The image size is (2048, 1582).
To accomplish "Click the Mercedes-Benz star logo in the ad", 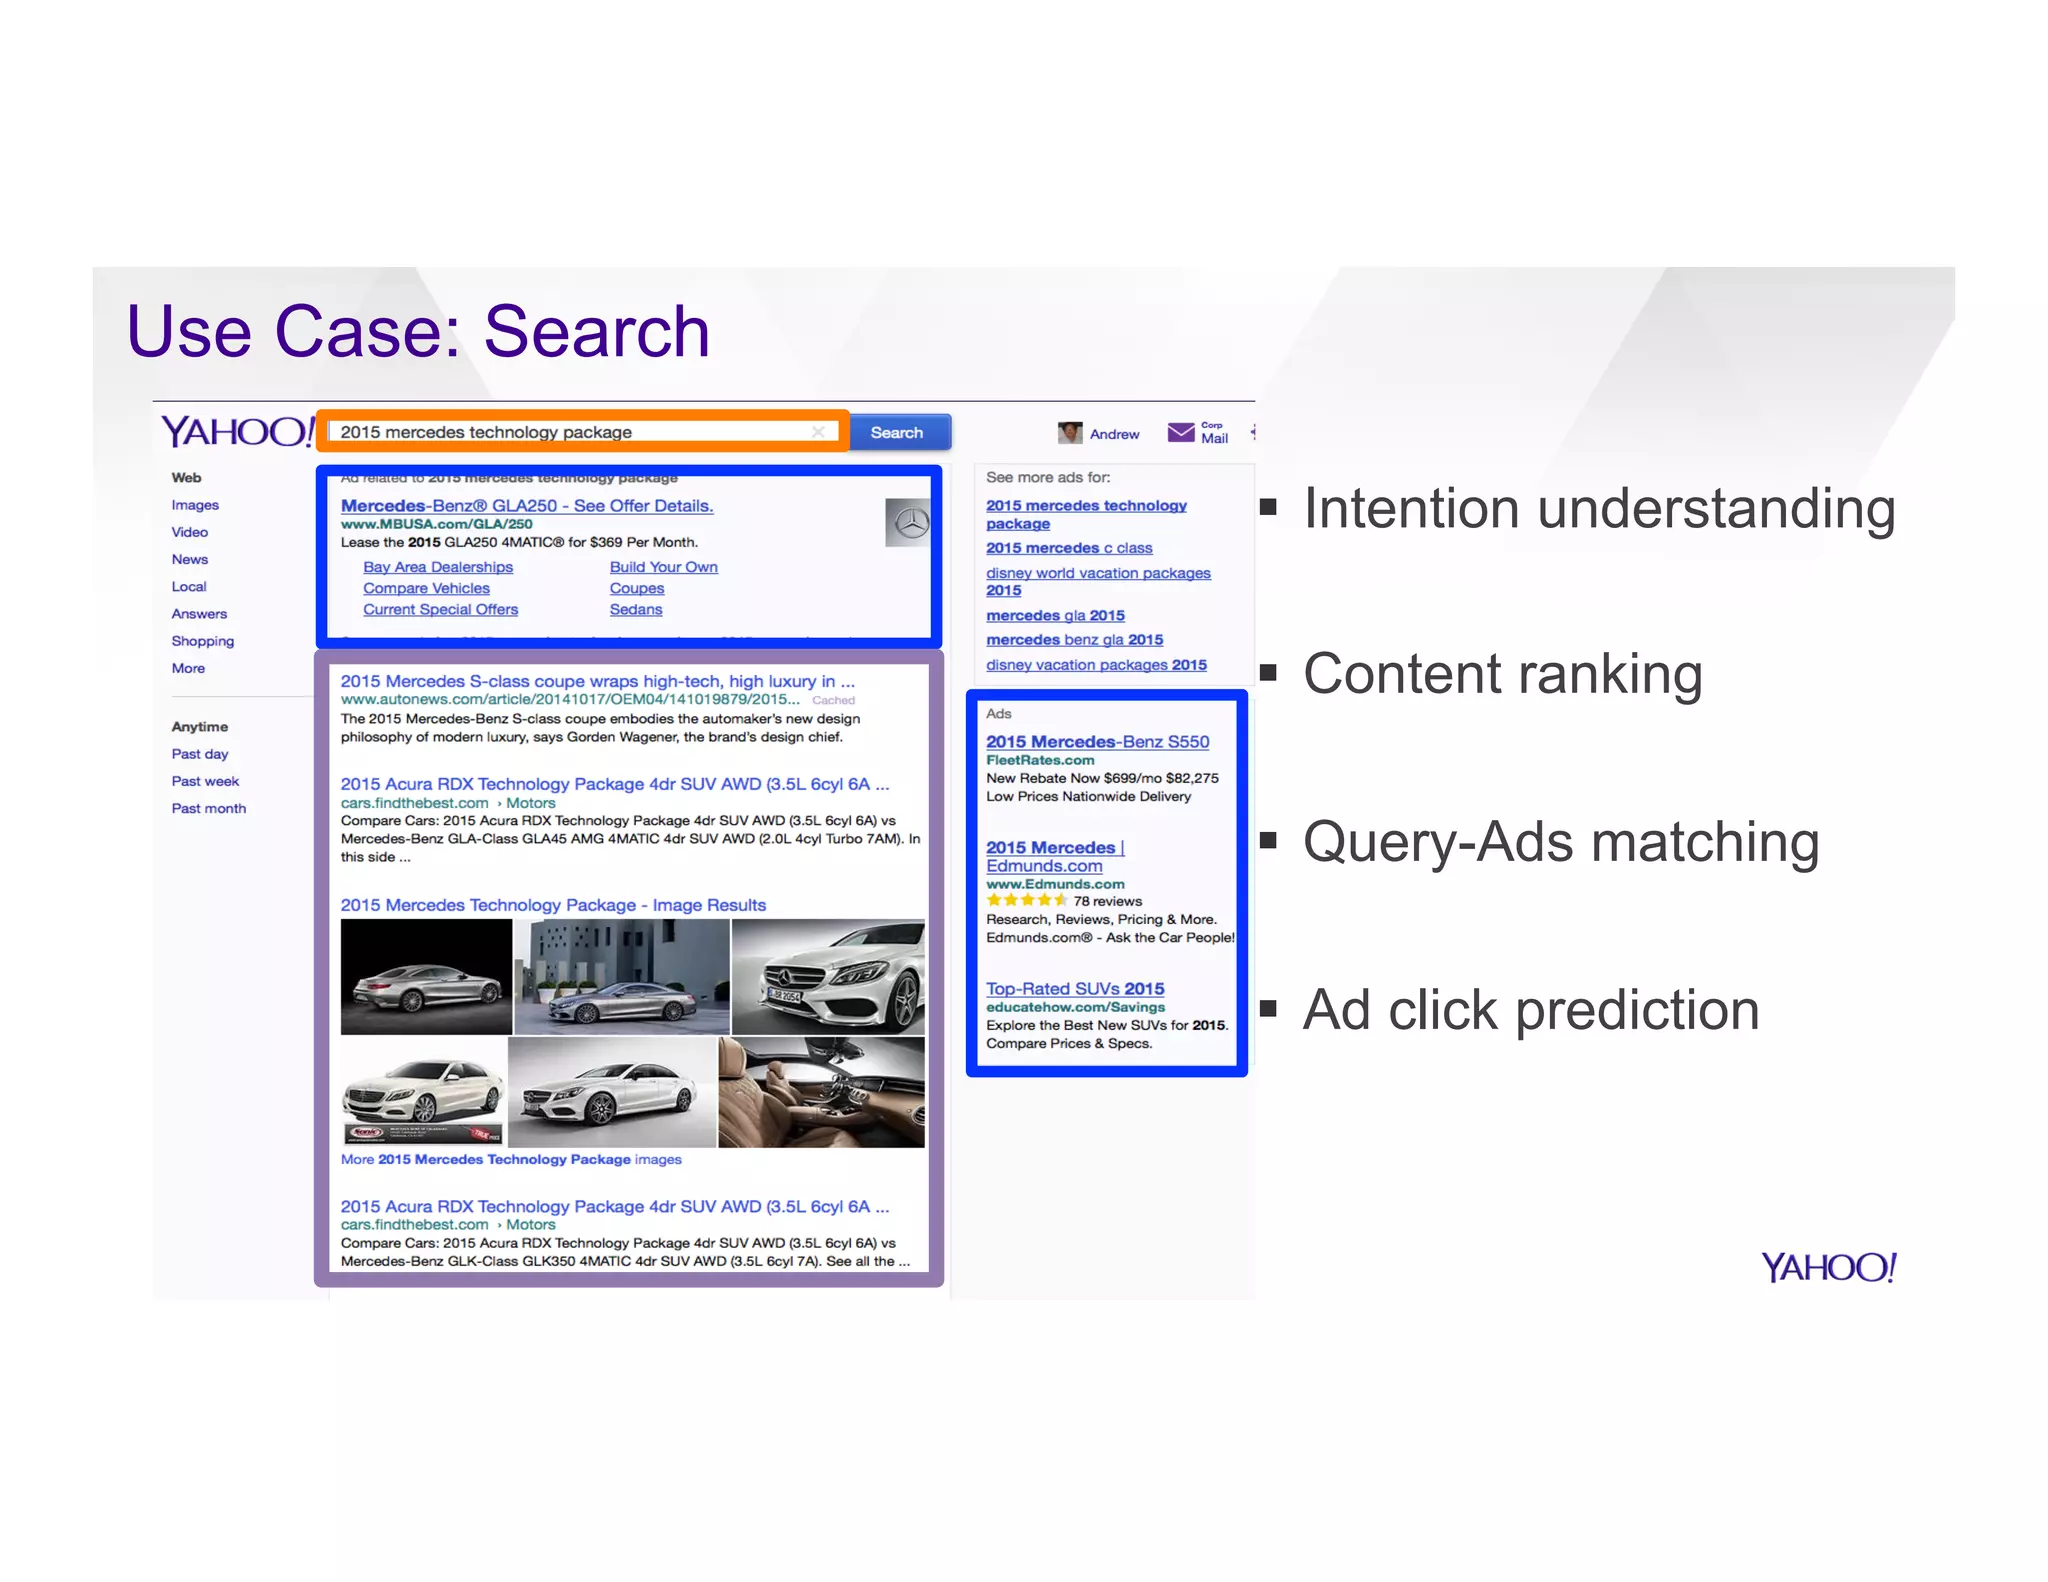I will tap(909, 522).
